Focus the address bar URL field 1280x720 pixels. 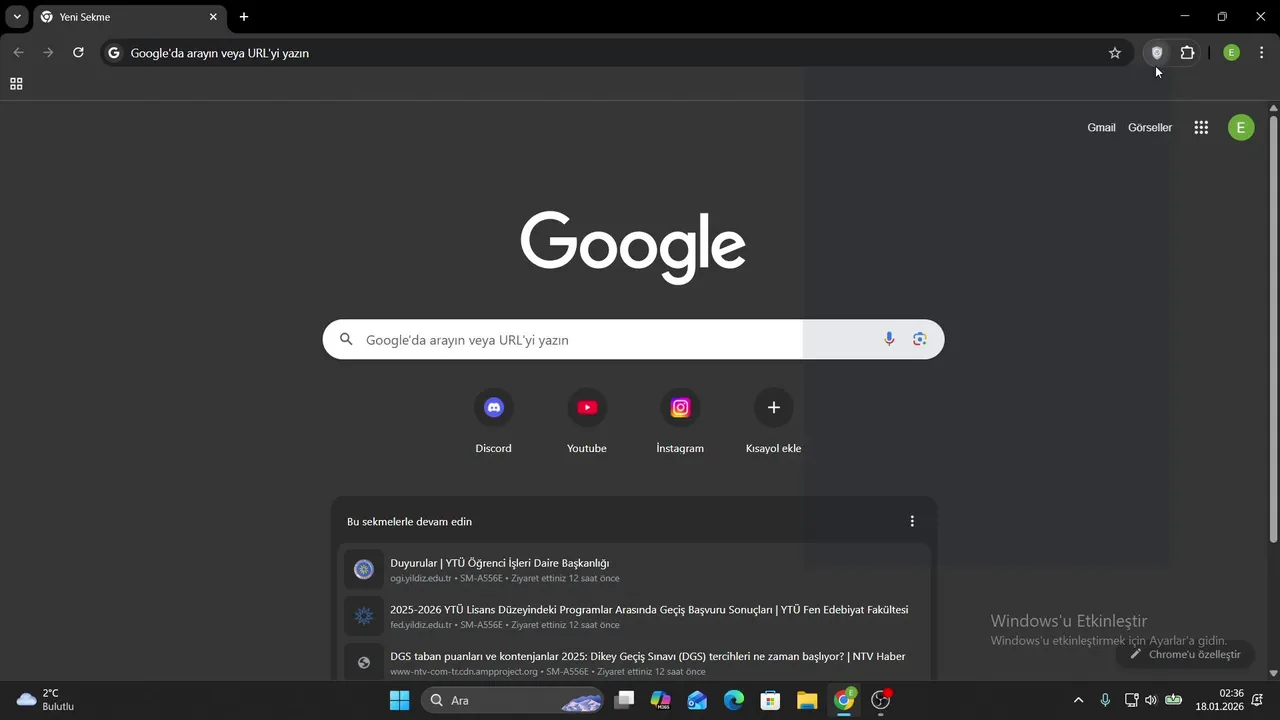[x=615, y=53]
